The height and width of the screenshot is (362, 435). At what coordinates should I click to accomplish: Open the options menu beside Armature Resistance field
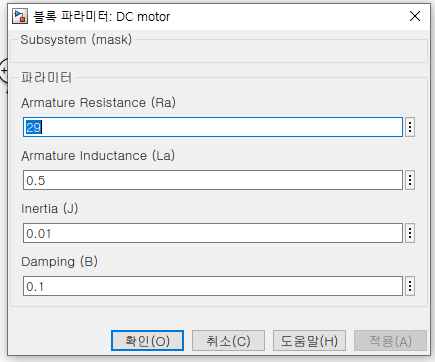tap(410, 127)
